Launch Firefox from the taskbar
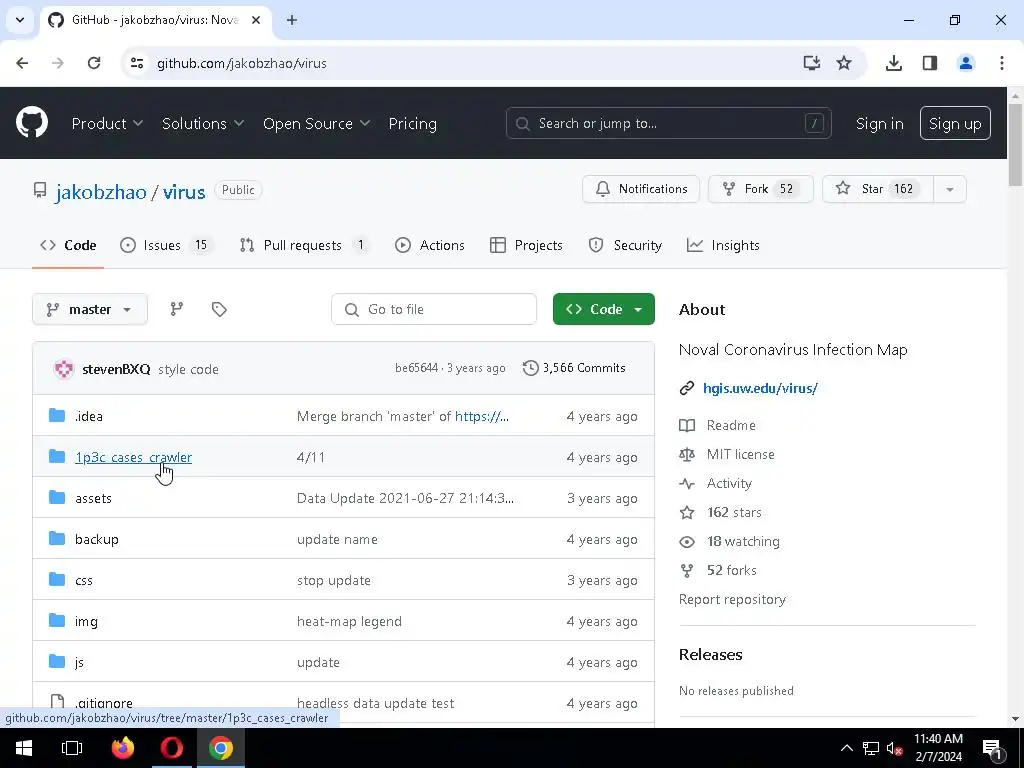The image size is (1024, 768). coord(122,748)
